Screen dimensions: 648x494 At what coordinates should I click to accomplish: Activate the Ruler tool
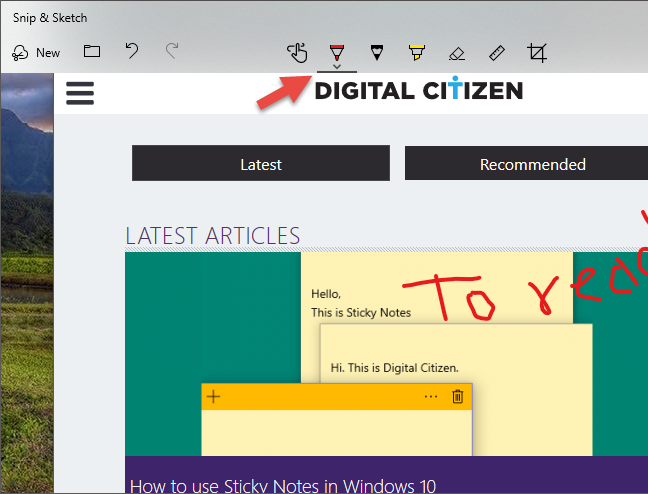(x=497, y=53)
